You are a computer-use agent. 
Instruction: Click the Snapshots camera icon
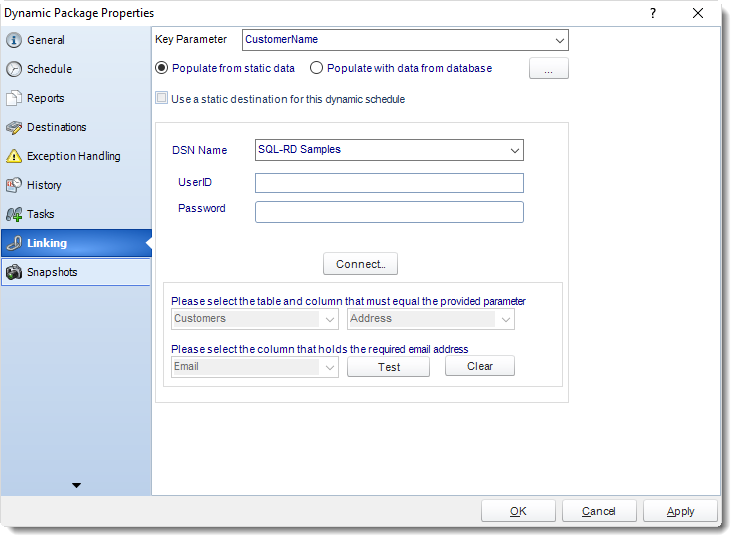pos(14,272)
